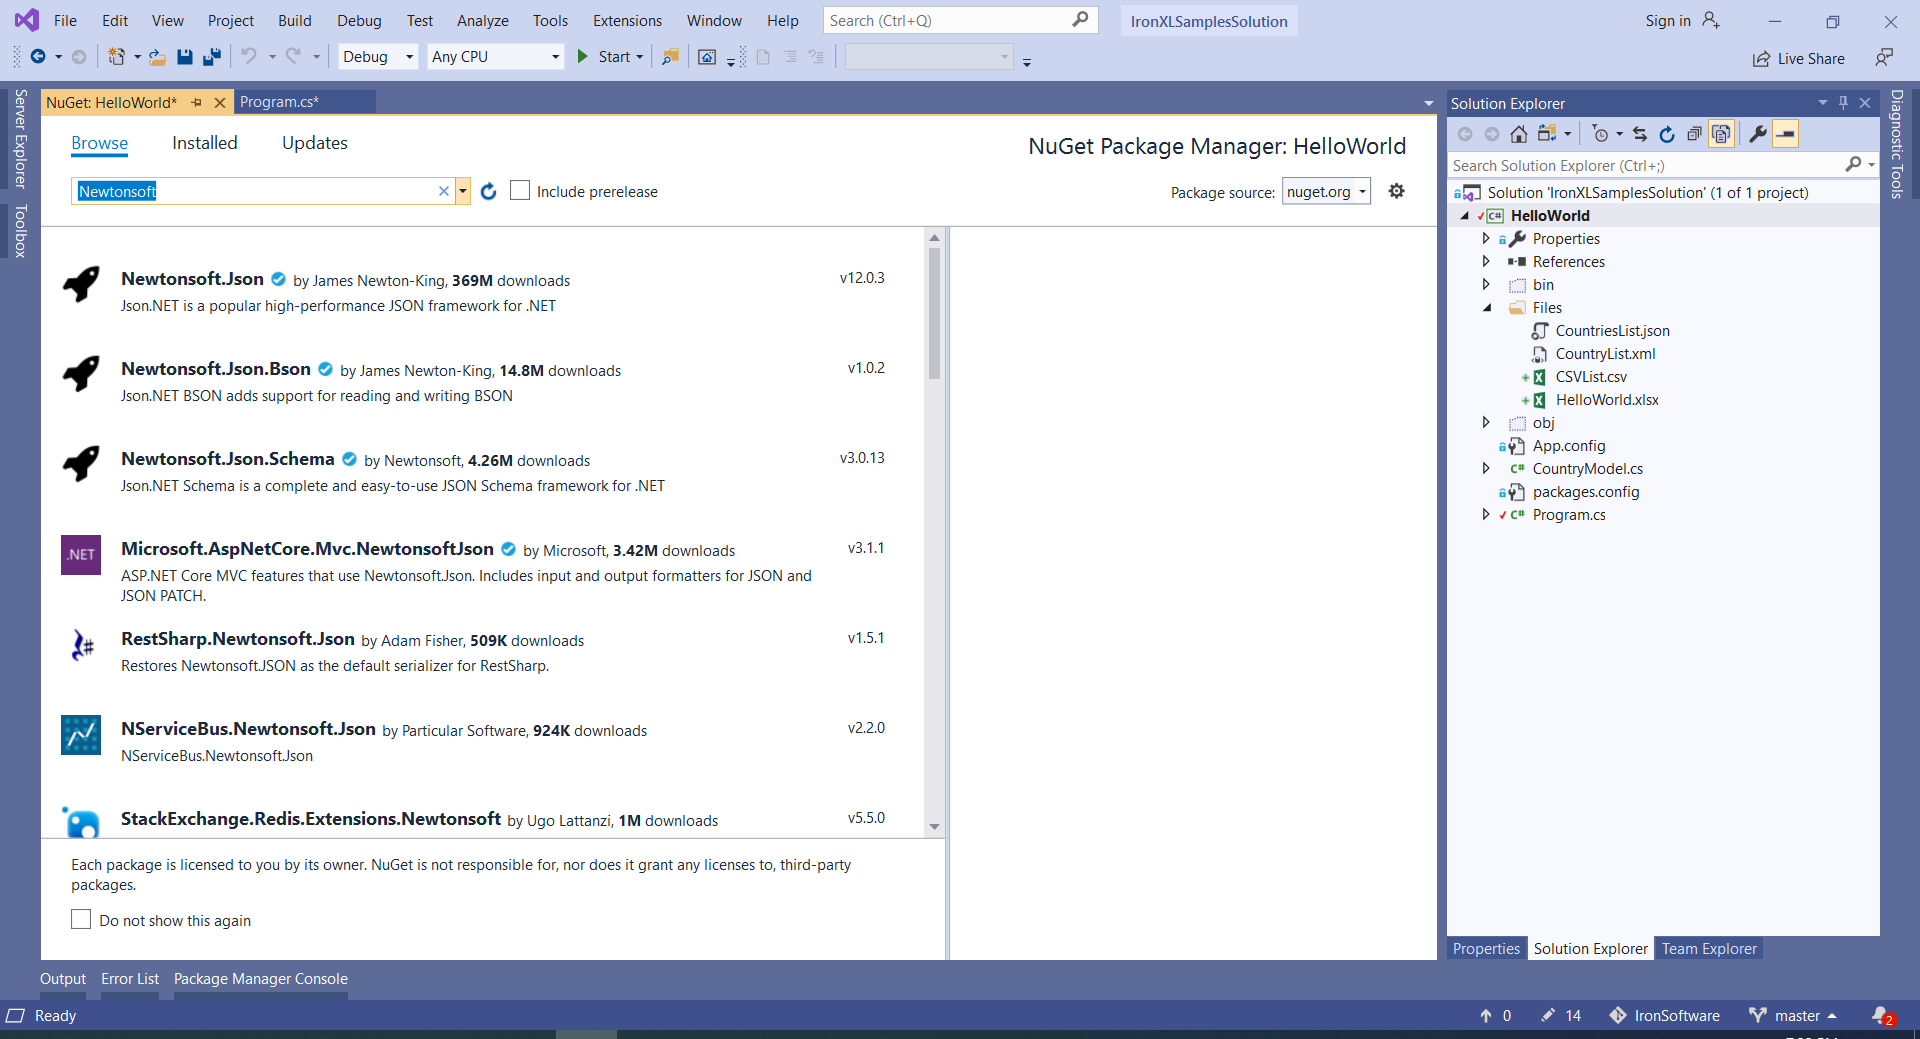The height and width of the screenshot is (1039, 1920).
Task: Click Sync with Active Document icon
Action: point(1640,134)
